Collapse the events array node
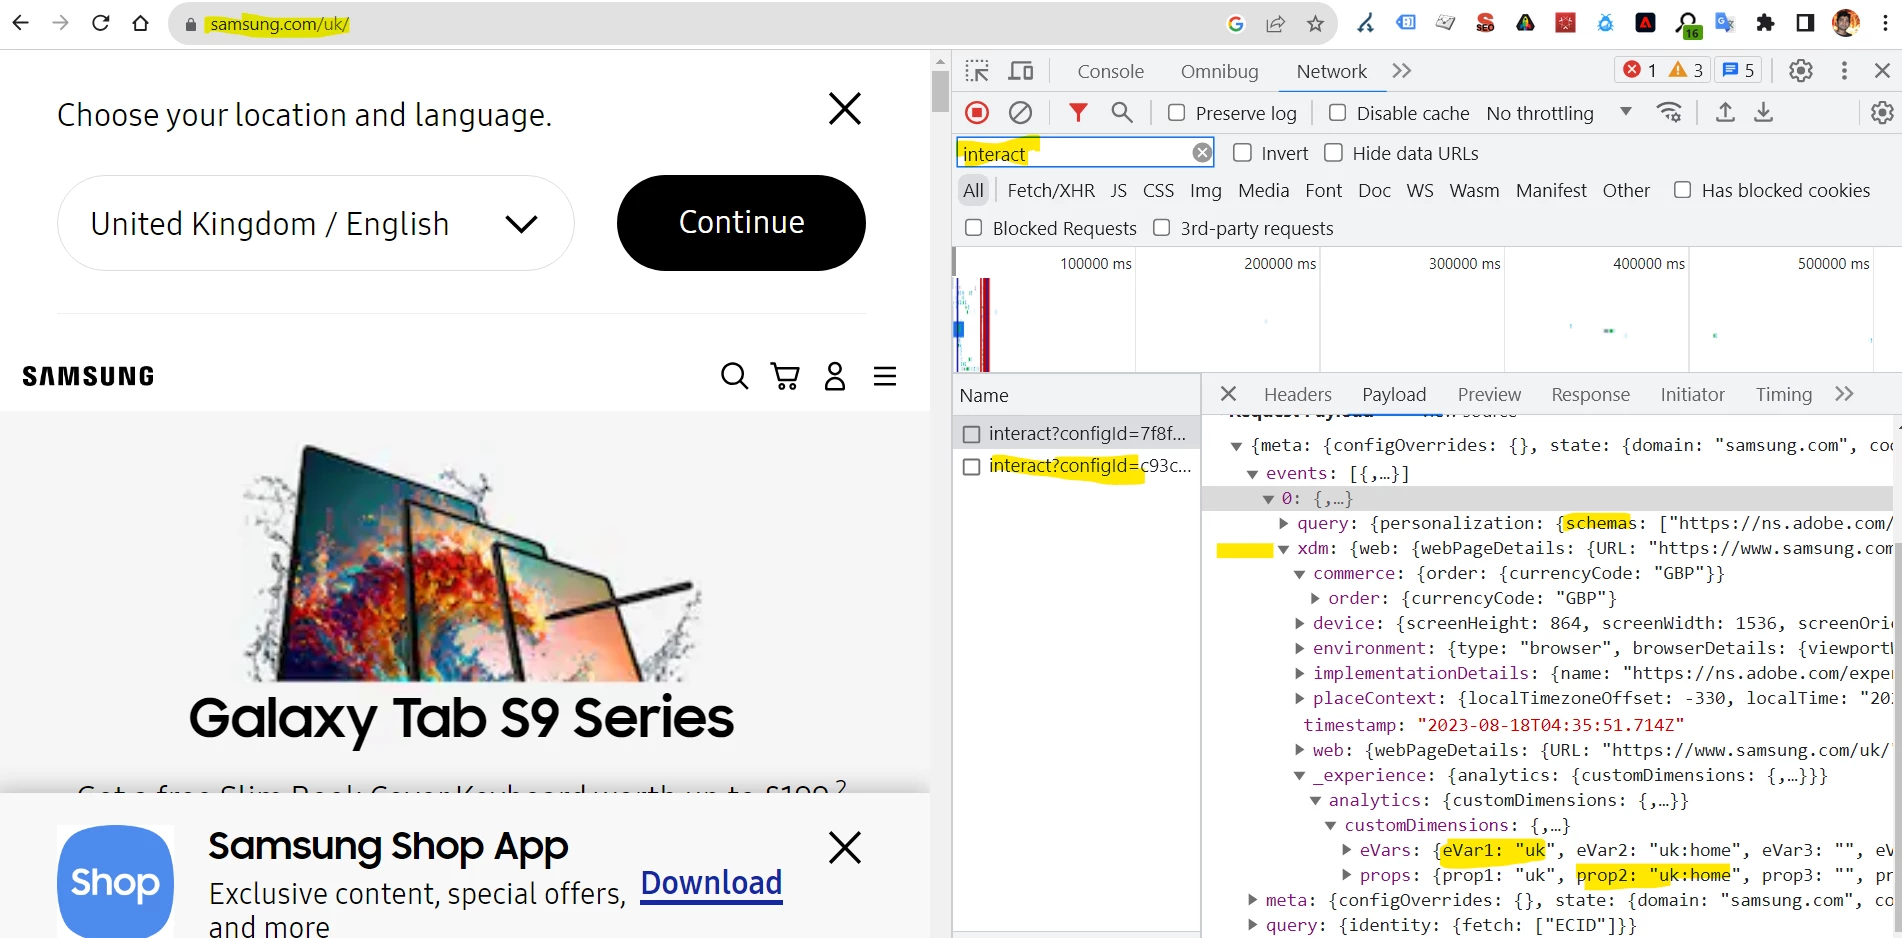 point(1252,474)
